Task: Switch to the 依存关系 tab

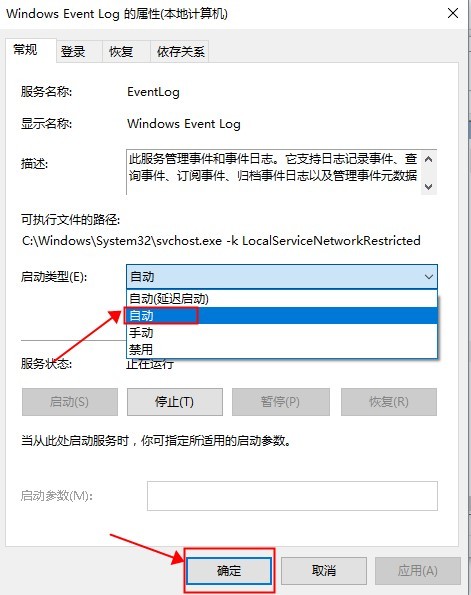Action: pyautogui.click(x=180, y=51)
